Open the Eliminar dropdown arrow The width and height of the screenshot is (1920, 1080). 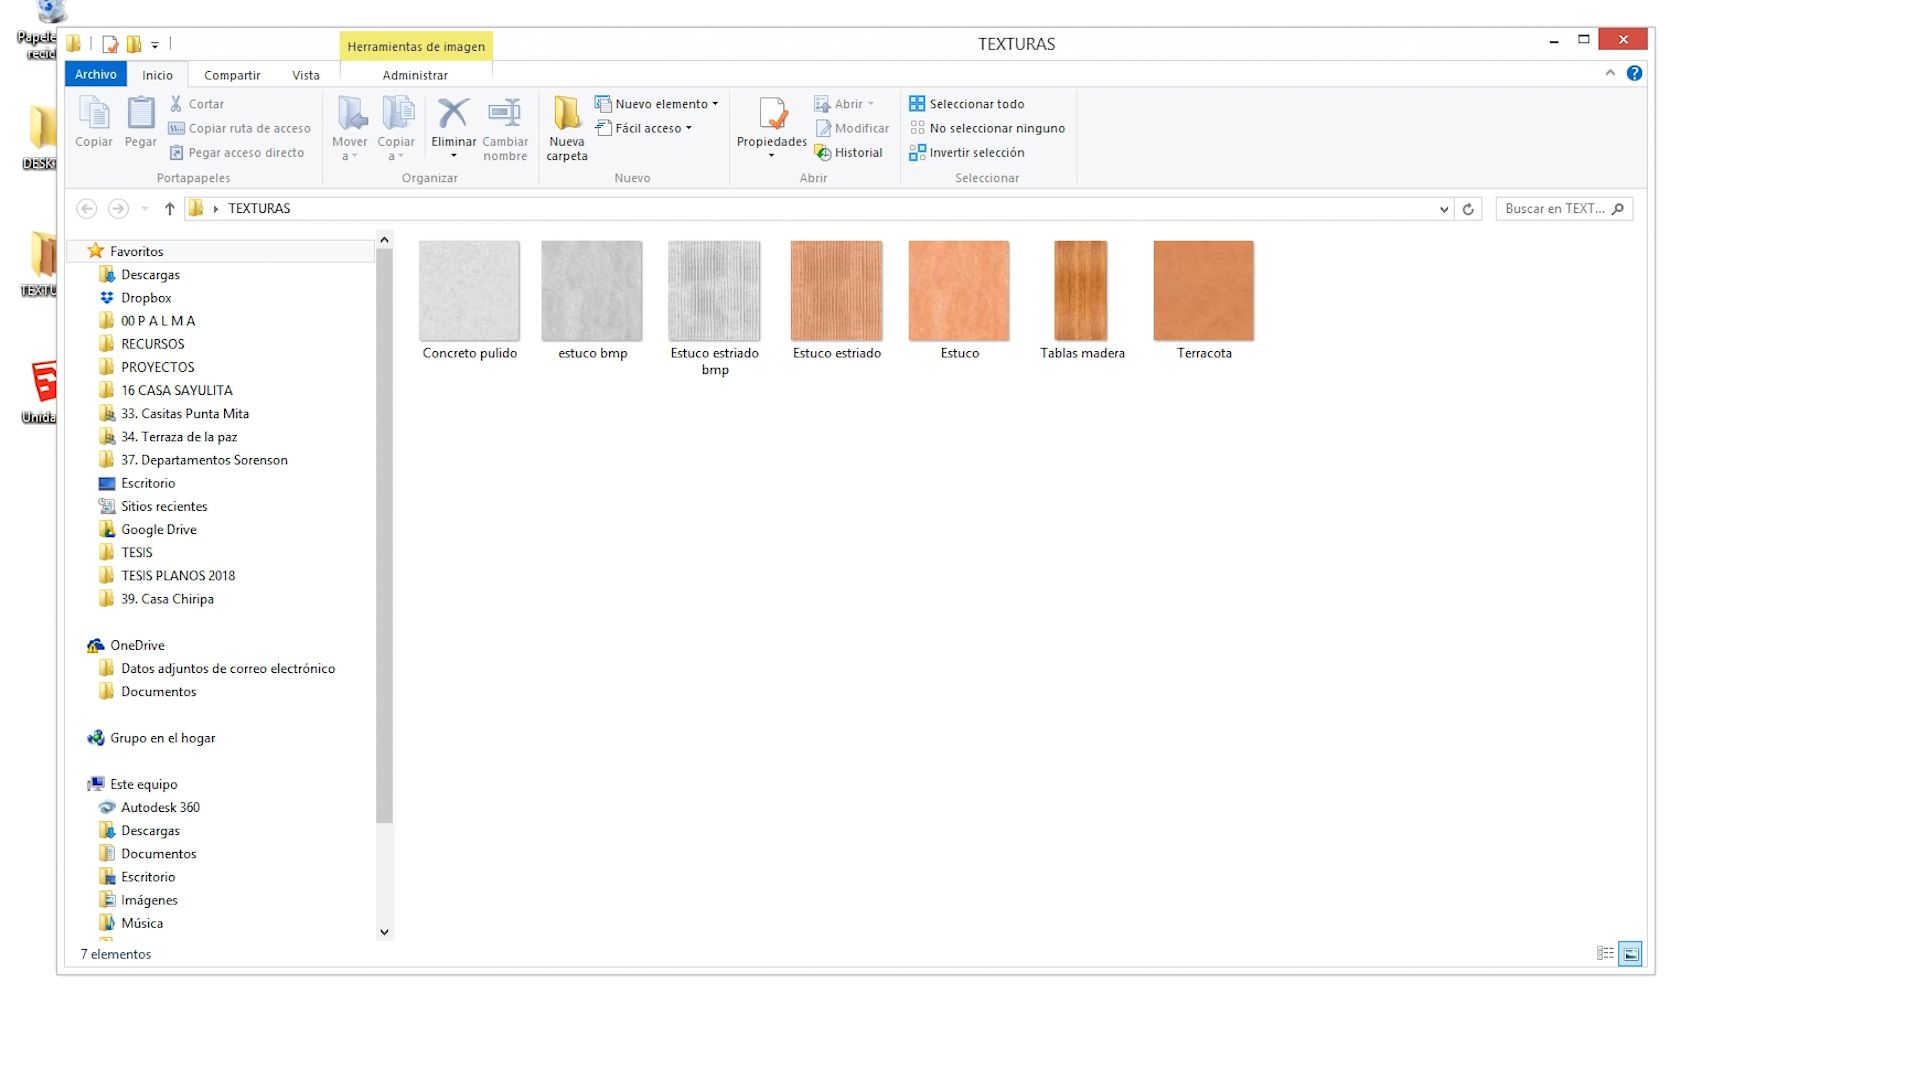pos(453,156)
